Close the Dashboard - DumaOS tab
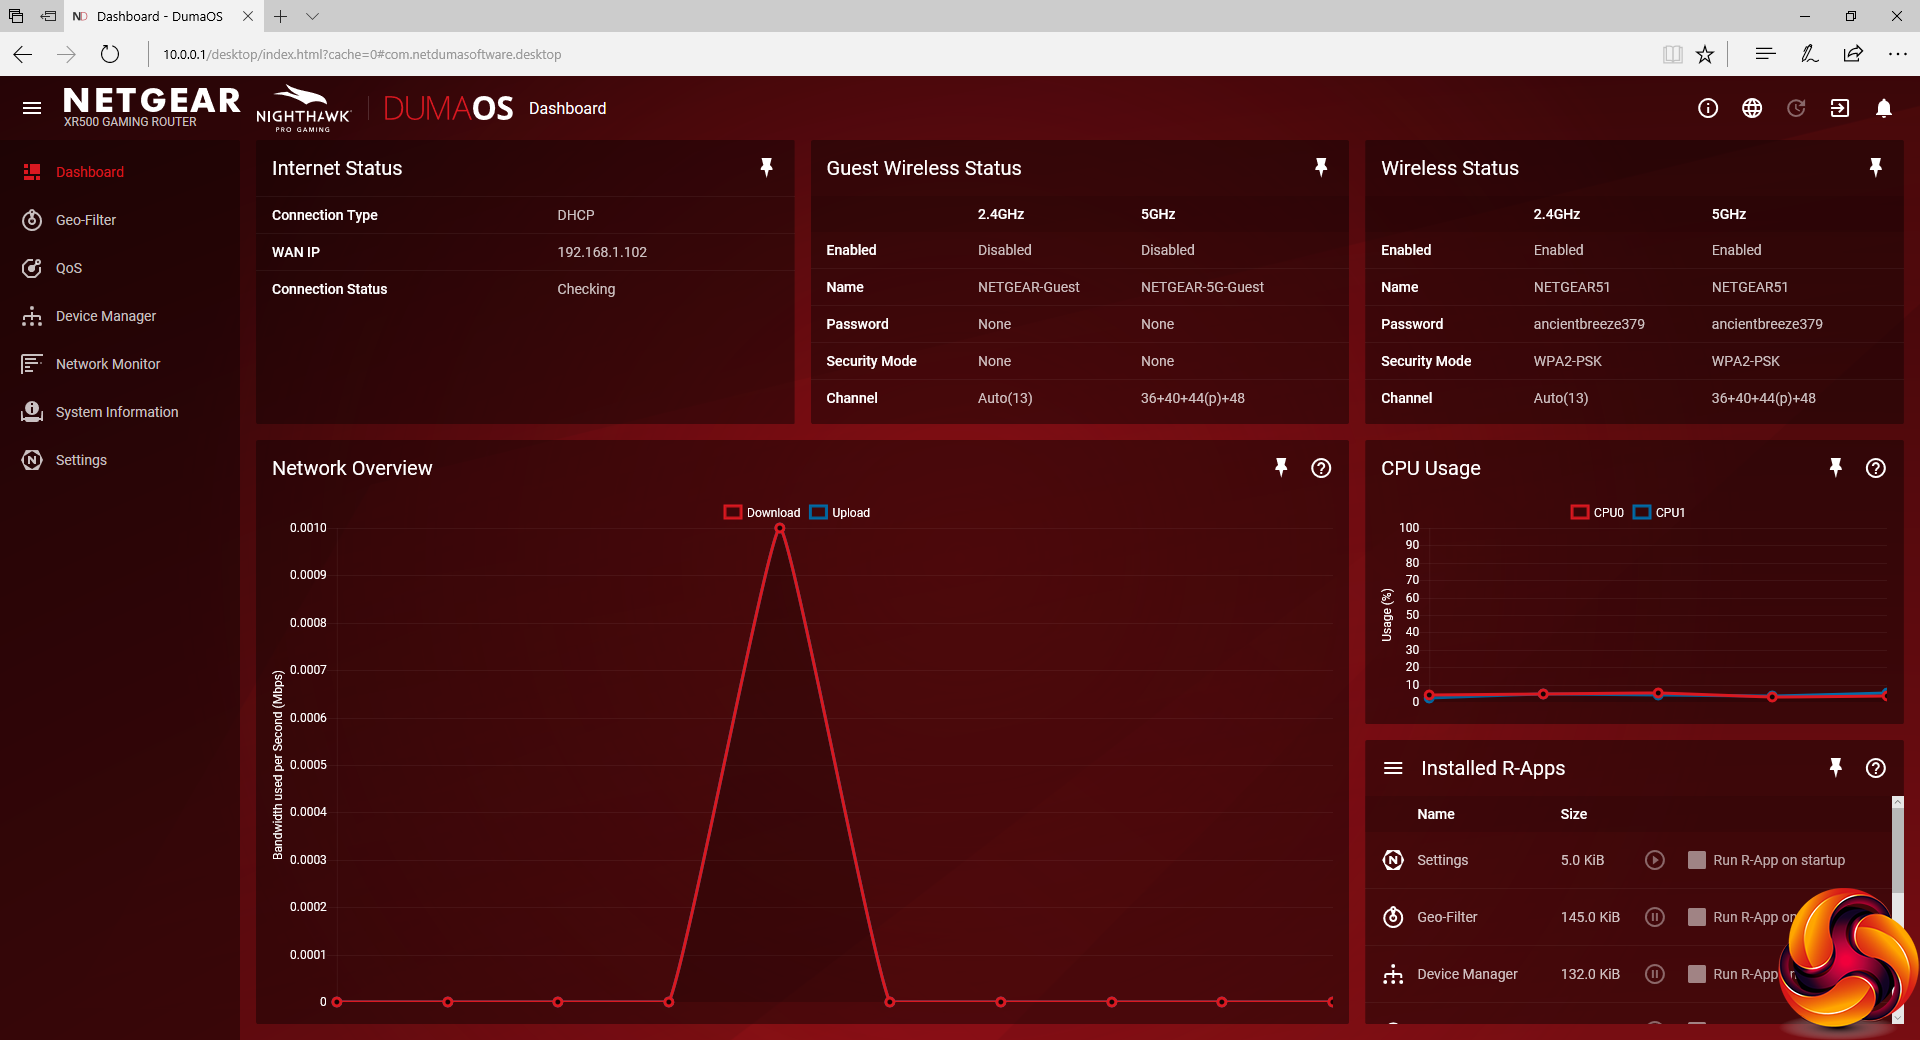The height and width of the screenshot is (1040, 1920). [x=248, y=16]
